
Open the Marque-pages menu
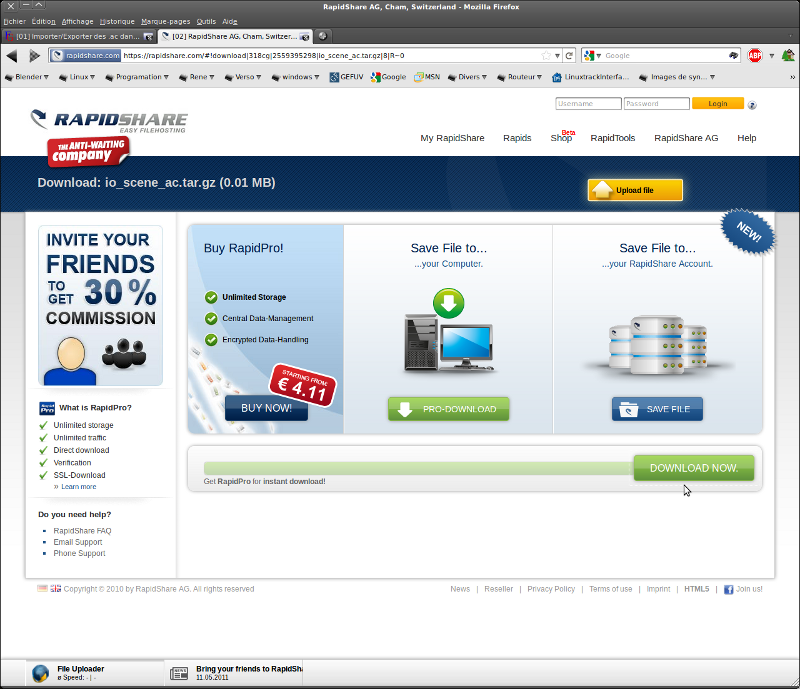click(165, 21)
